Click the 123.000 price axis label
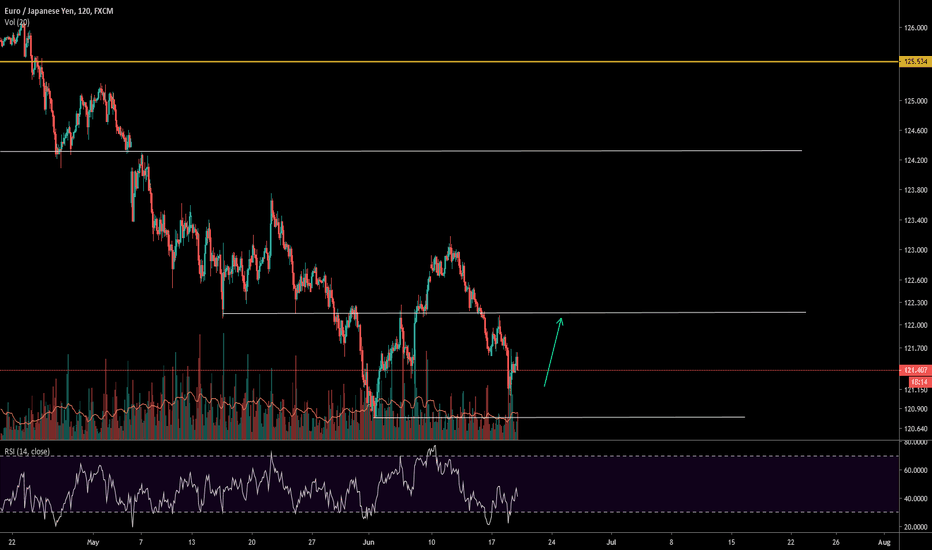Viewport: 932px width, 550px height. 915,250
